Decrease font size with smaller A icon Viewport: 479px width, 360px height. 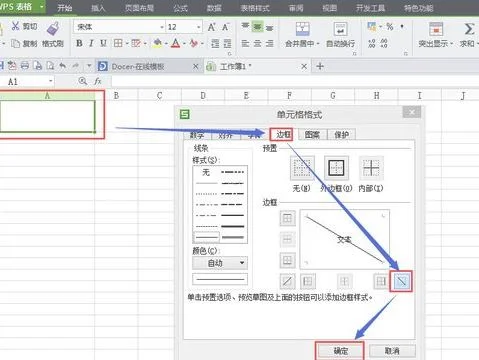coord(226,27)
